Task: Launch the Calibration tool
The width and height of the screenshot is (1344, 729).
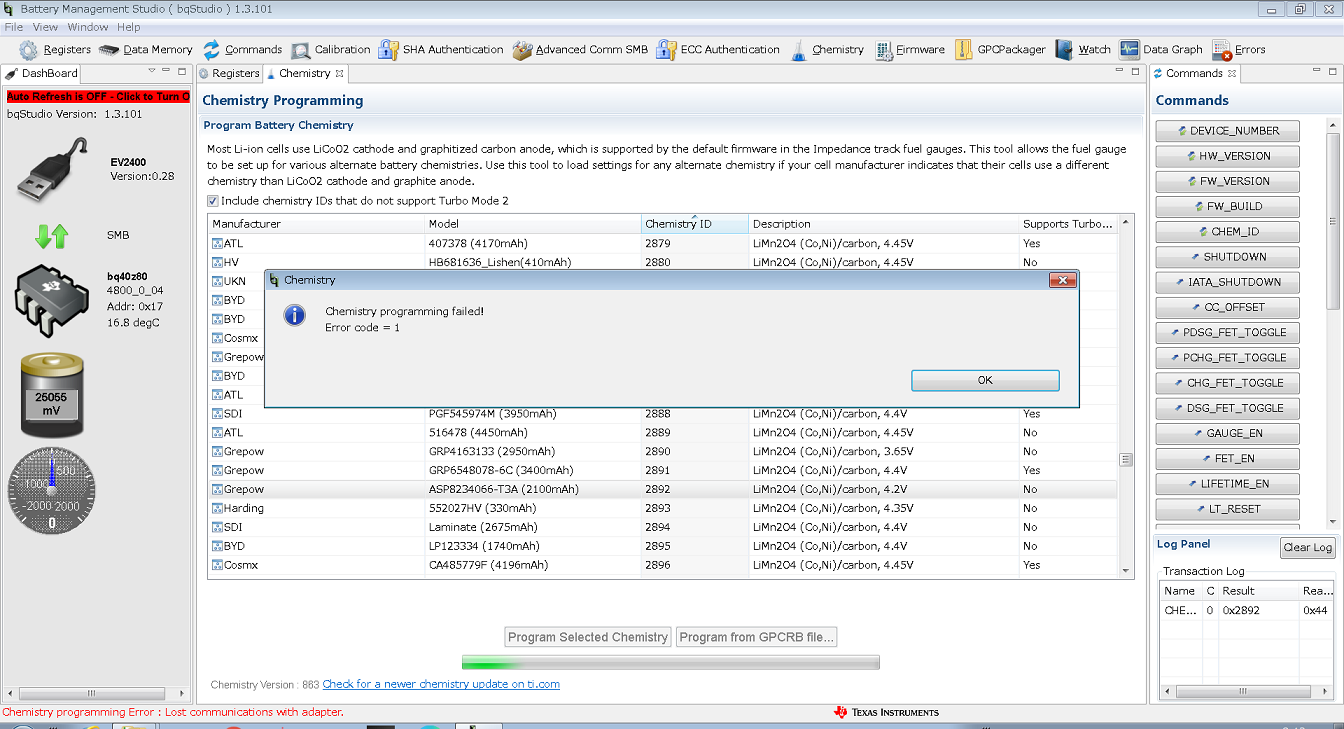Action: (x=331, y=50)
